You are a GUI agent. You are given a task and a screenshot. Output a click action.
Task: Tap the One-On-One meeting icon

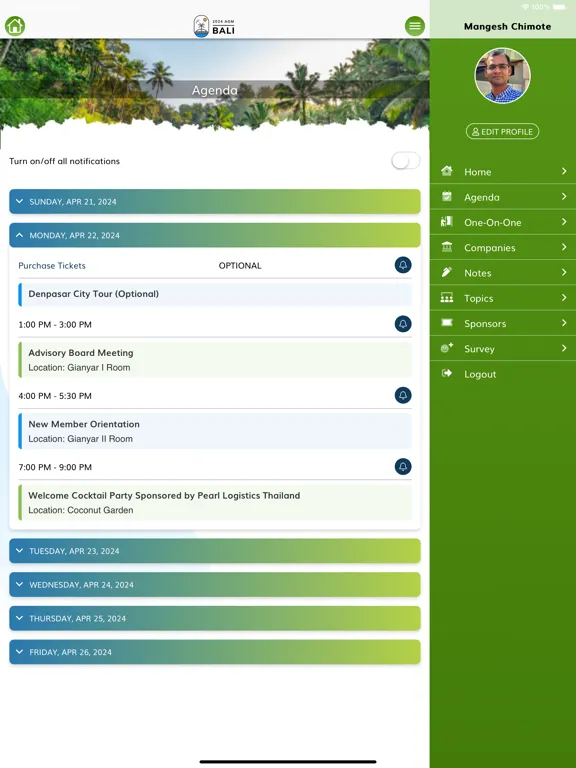[x=447, y=221]
